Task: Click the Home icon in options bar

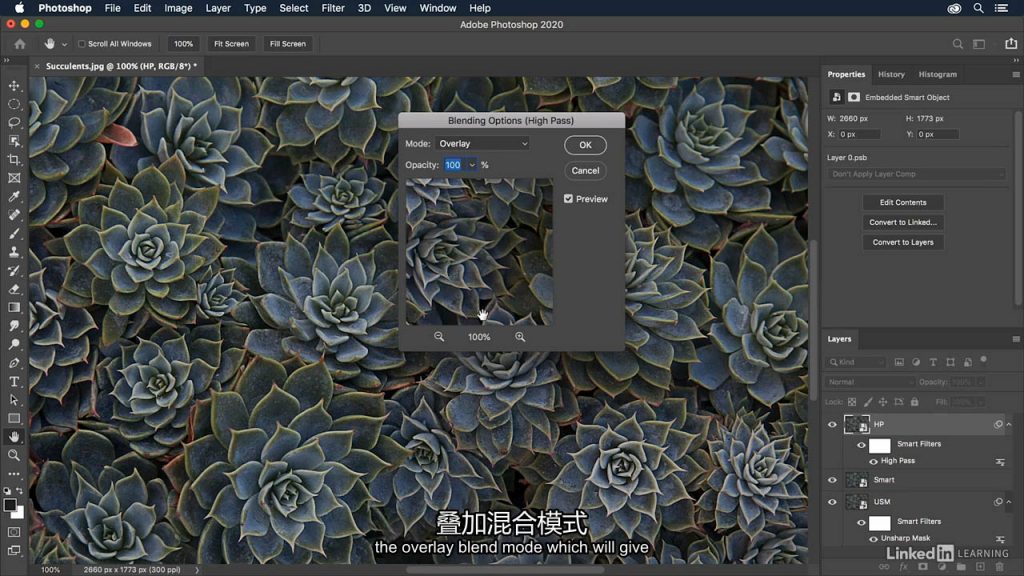Action: [x=20, y=44]
